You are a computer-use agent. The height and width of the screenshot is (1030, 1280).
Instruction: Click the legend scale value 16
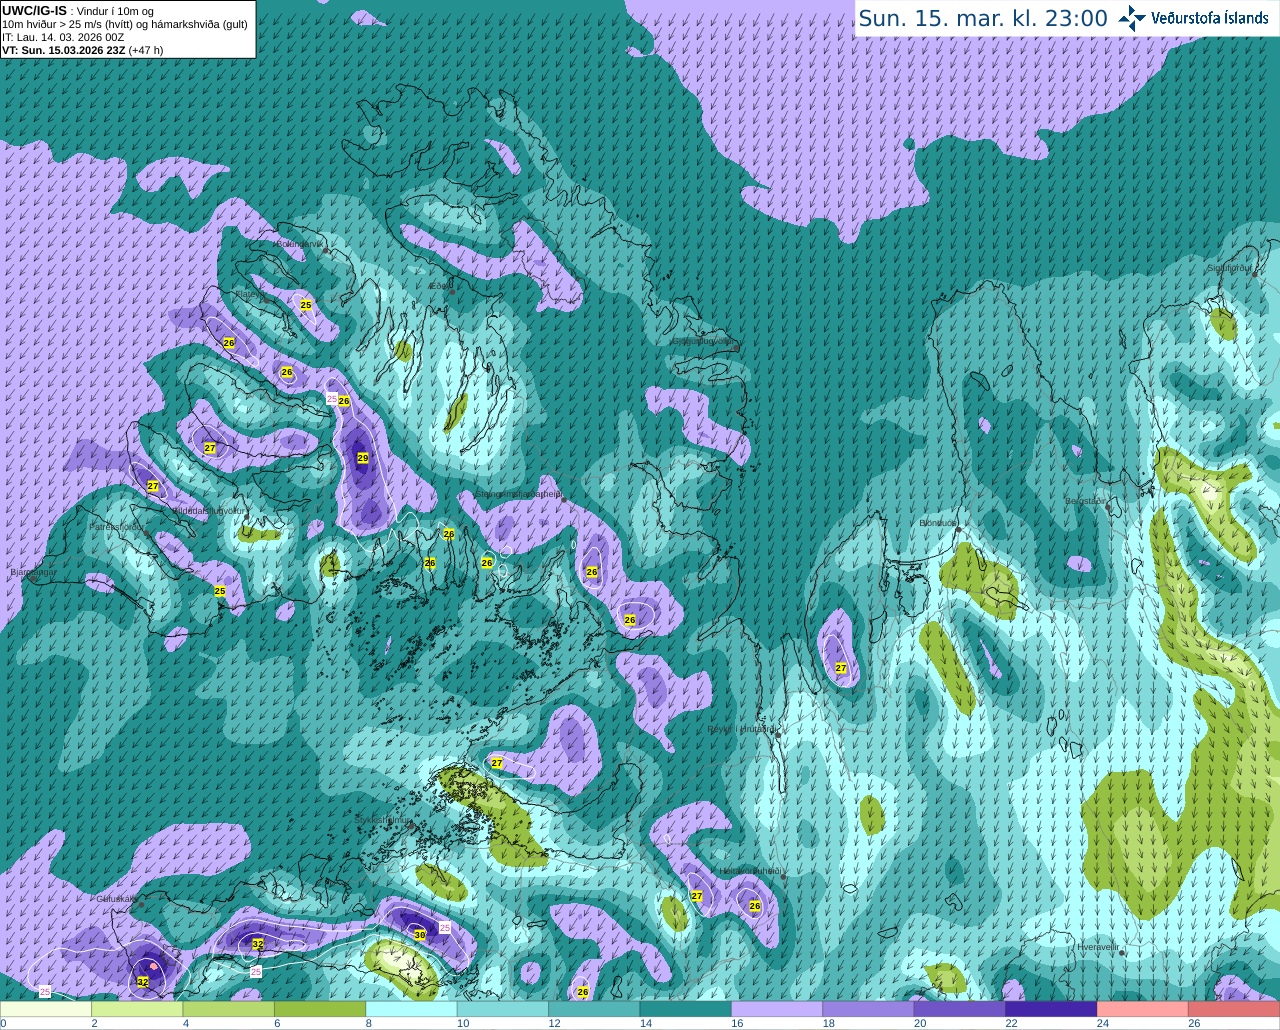(x=738, y=1023)
